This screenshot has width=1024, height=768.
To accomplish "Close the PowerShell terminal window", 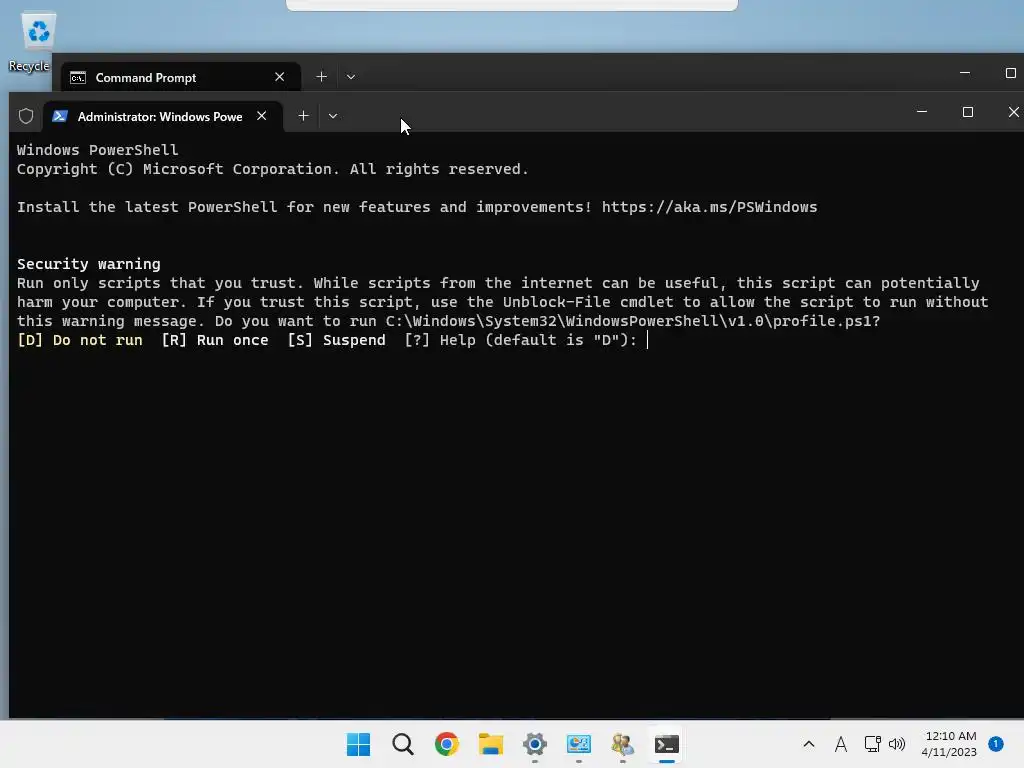I will tap(1013, 112).
